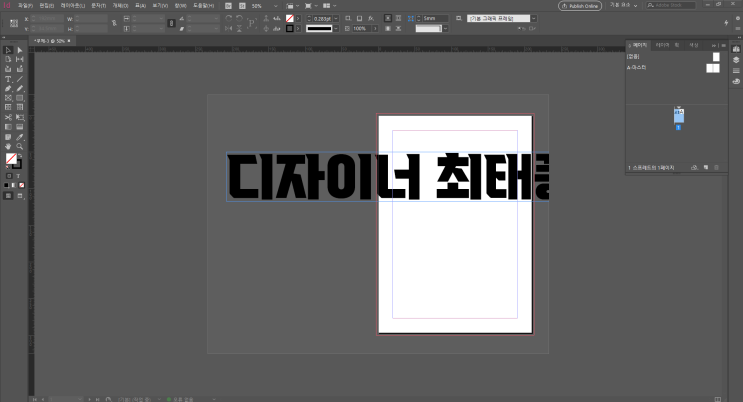
Task: Open the Pages panel dock icon
Action: click(736, 49)
